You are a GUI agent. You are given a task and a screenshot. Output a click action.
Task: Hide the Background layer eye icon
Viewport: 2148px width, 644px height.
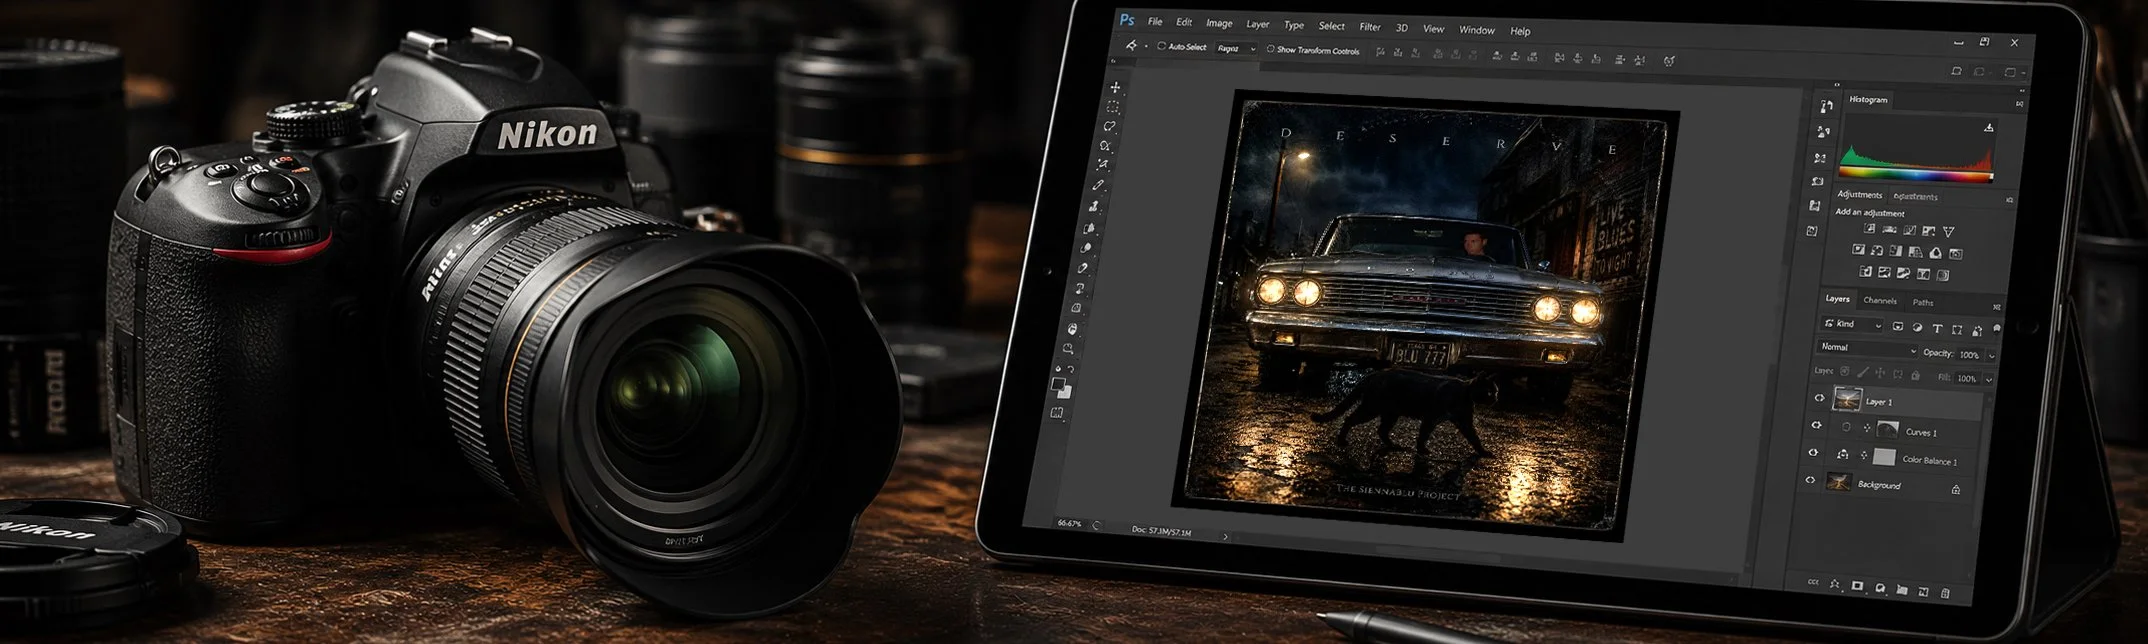1810,480
